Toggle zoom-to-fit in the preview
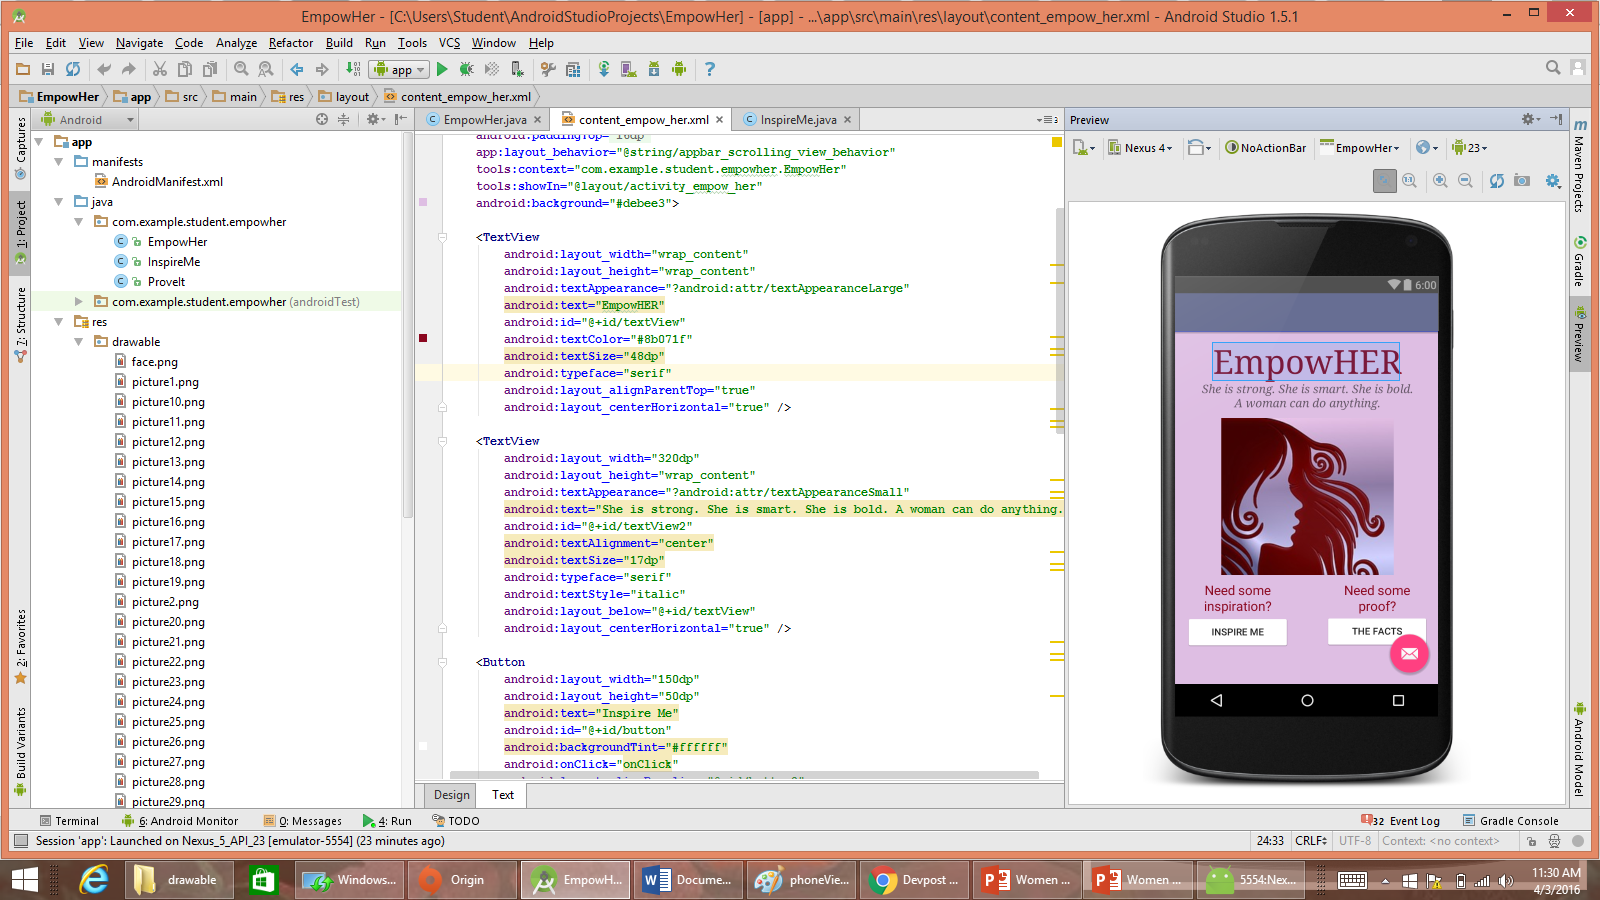This screenshot has width=1600, height=900. (x=1384, y=181)
